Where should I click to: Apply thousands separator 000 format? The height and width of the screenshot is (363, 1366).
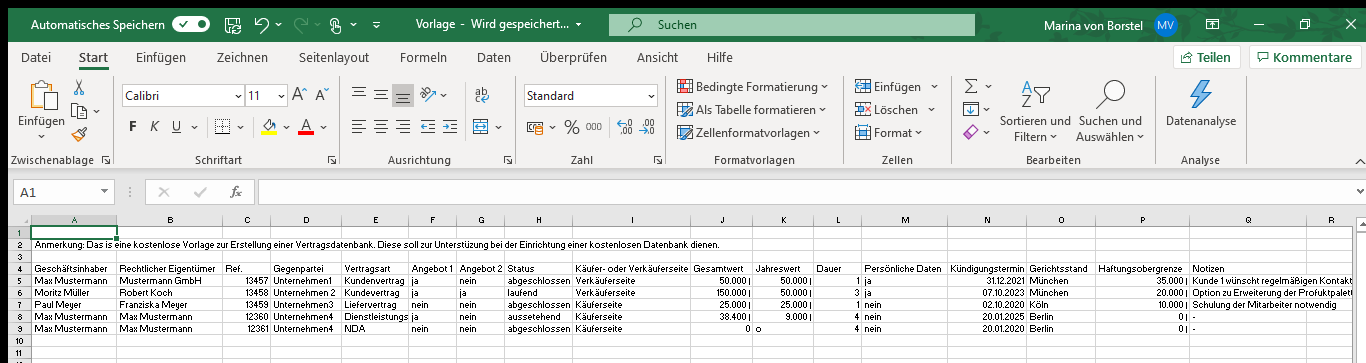click(x=594, y=127)
